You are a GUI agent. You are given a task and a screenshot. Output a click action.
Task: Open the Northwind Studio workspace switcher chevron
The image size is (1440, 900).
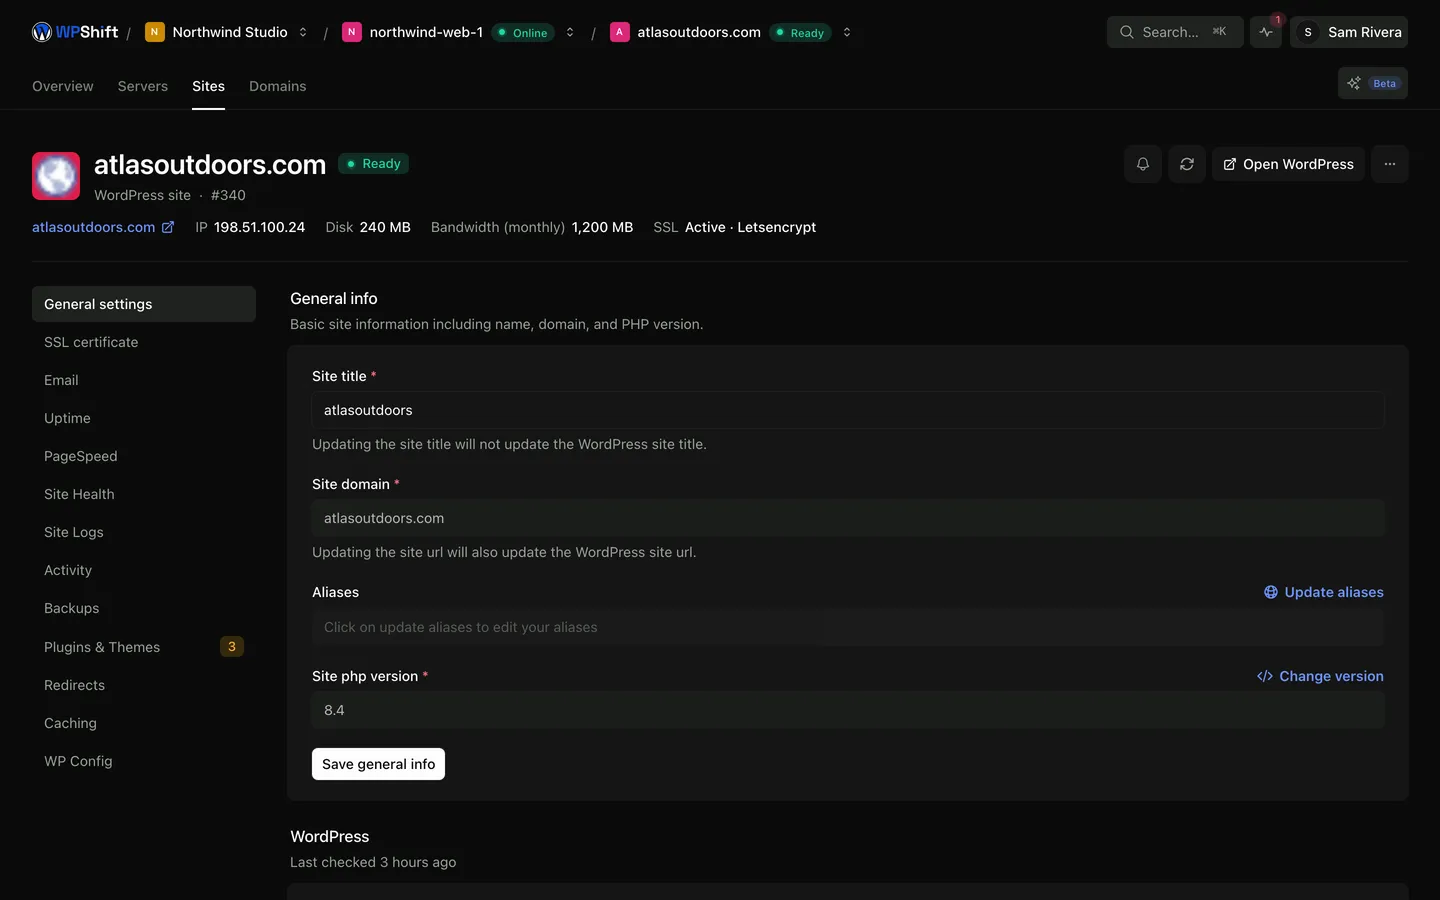(303, 32)
